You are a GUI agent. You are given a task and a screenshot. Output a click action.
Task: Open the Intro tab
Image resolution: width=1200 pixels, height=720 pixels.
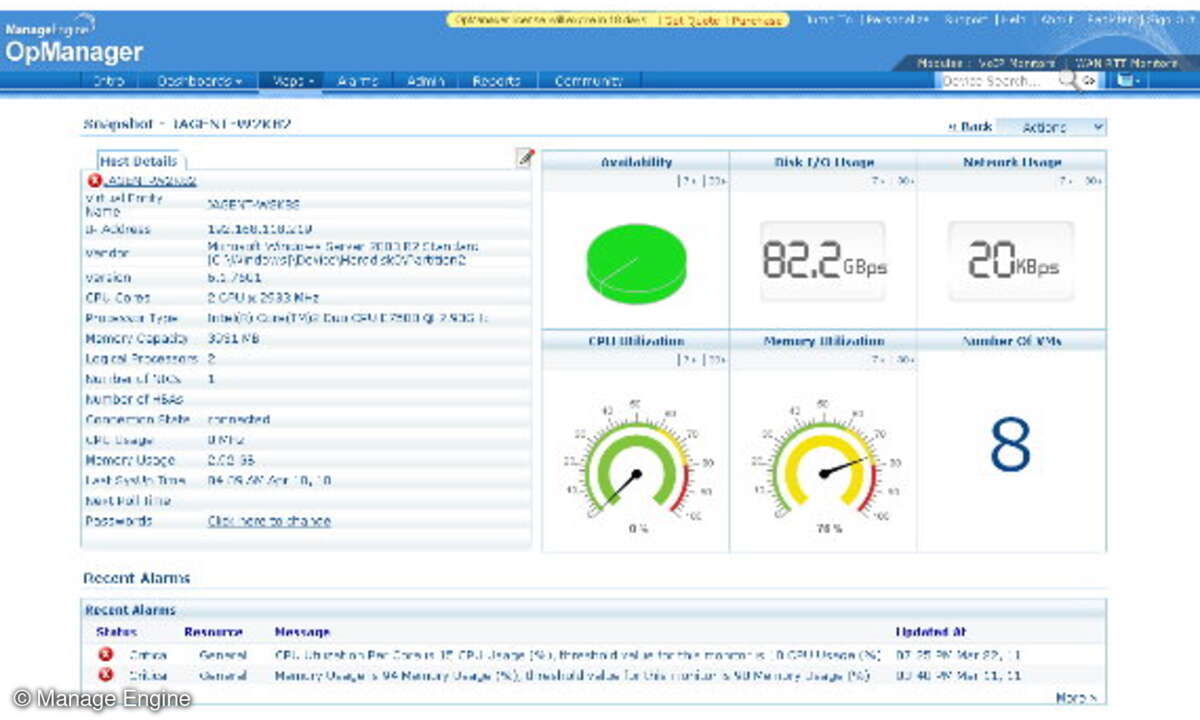click(109, 81)
